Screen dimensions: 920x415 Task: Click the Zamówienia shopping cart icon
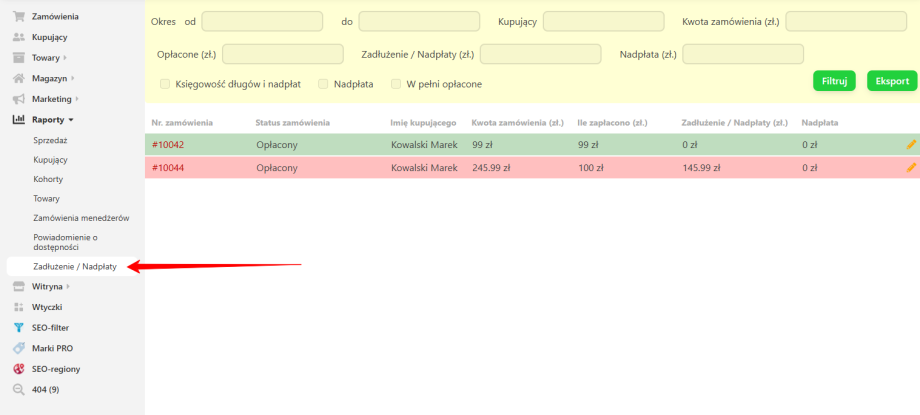(x=18, y=17)
